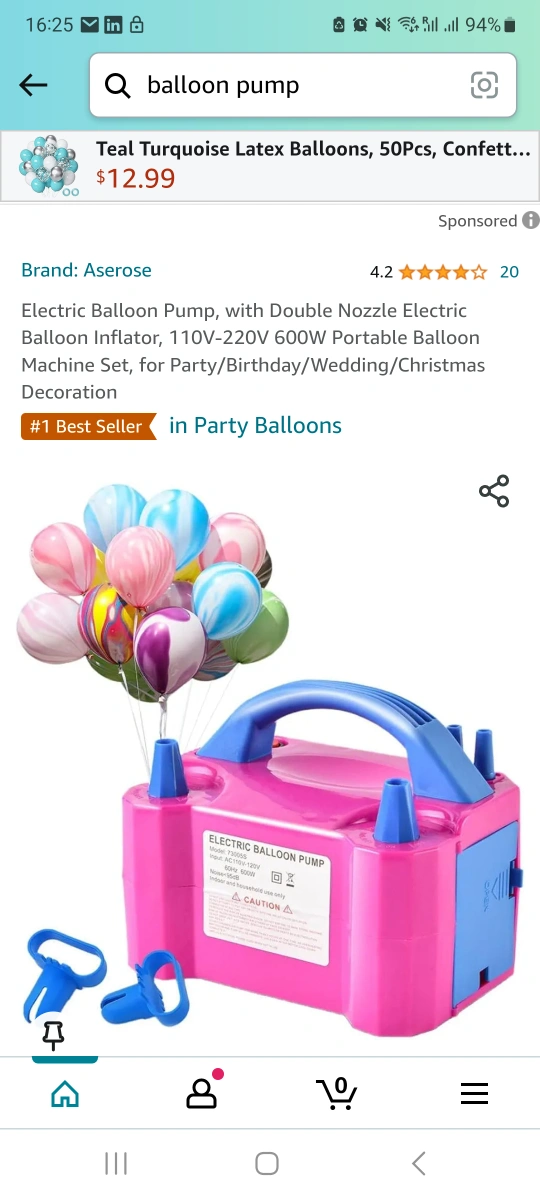Tap the Android recent apps button
540x1200 pixels.
point(116,1163)
